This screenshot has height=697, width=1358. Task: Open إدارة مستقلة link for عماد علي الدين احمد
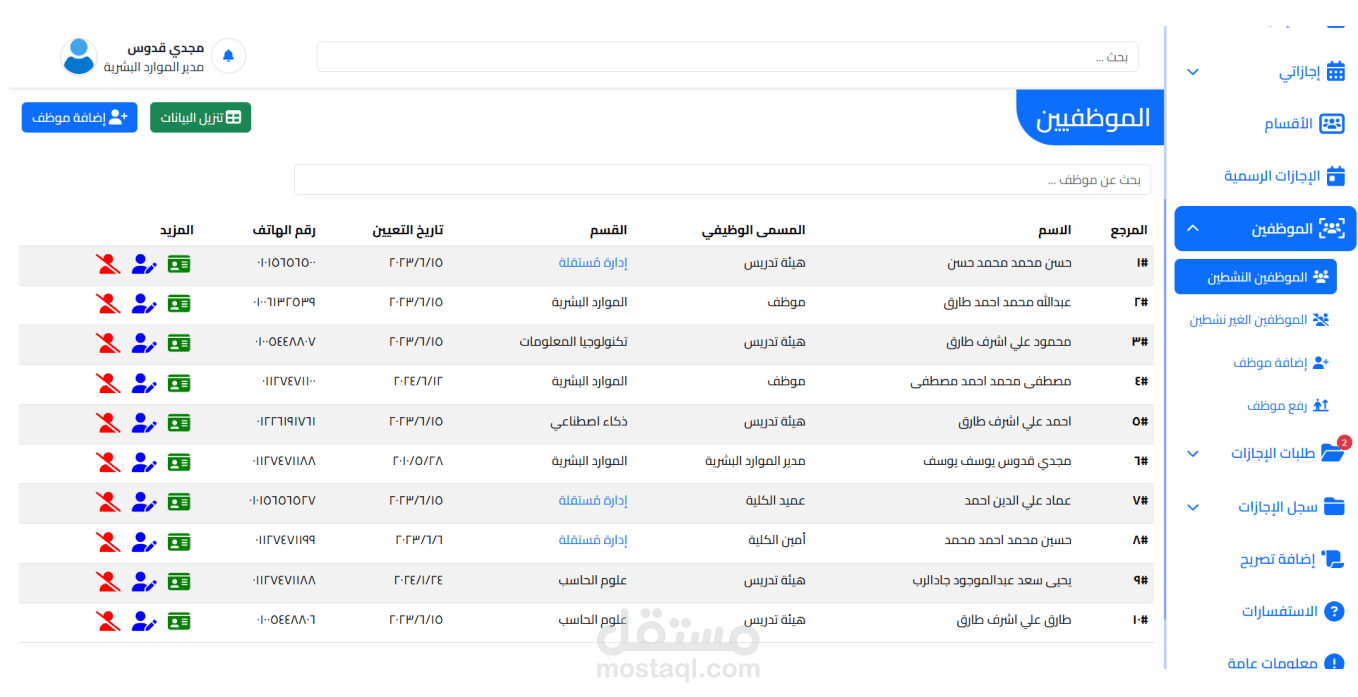[593, 500]
